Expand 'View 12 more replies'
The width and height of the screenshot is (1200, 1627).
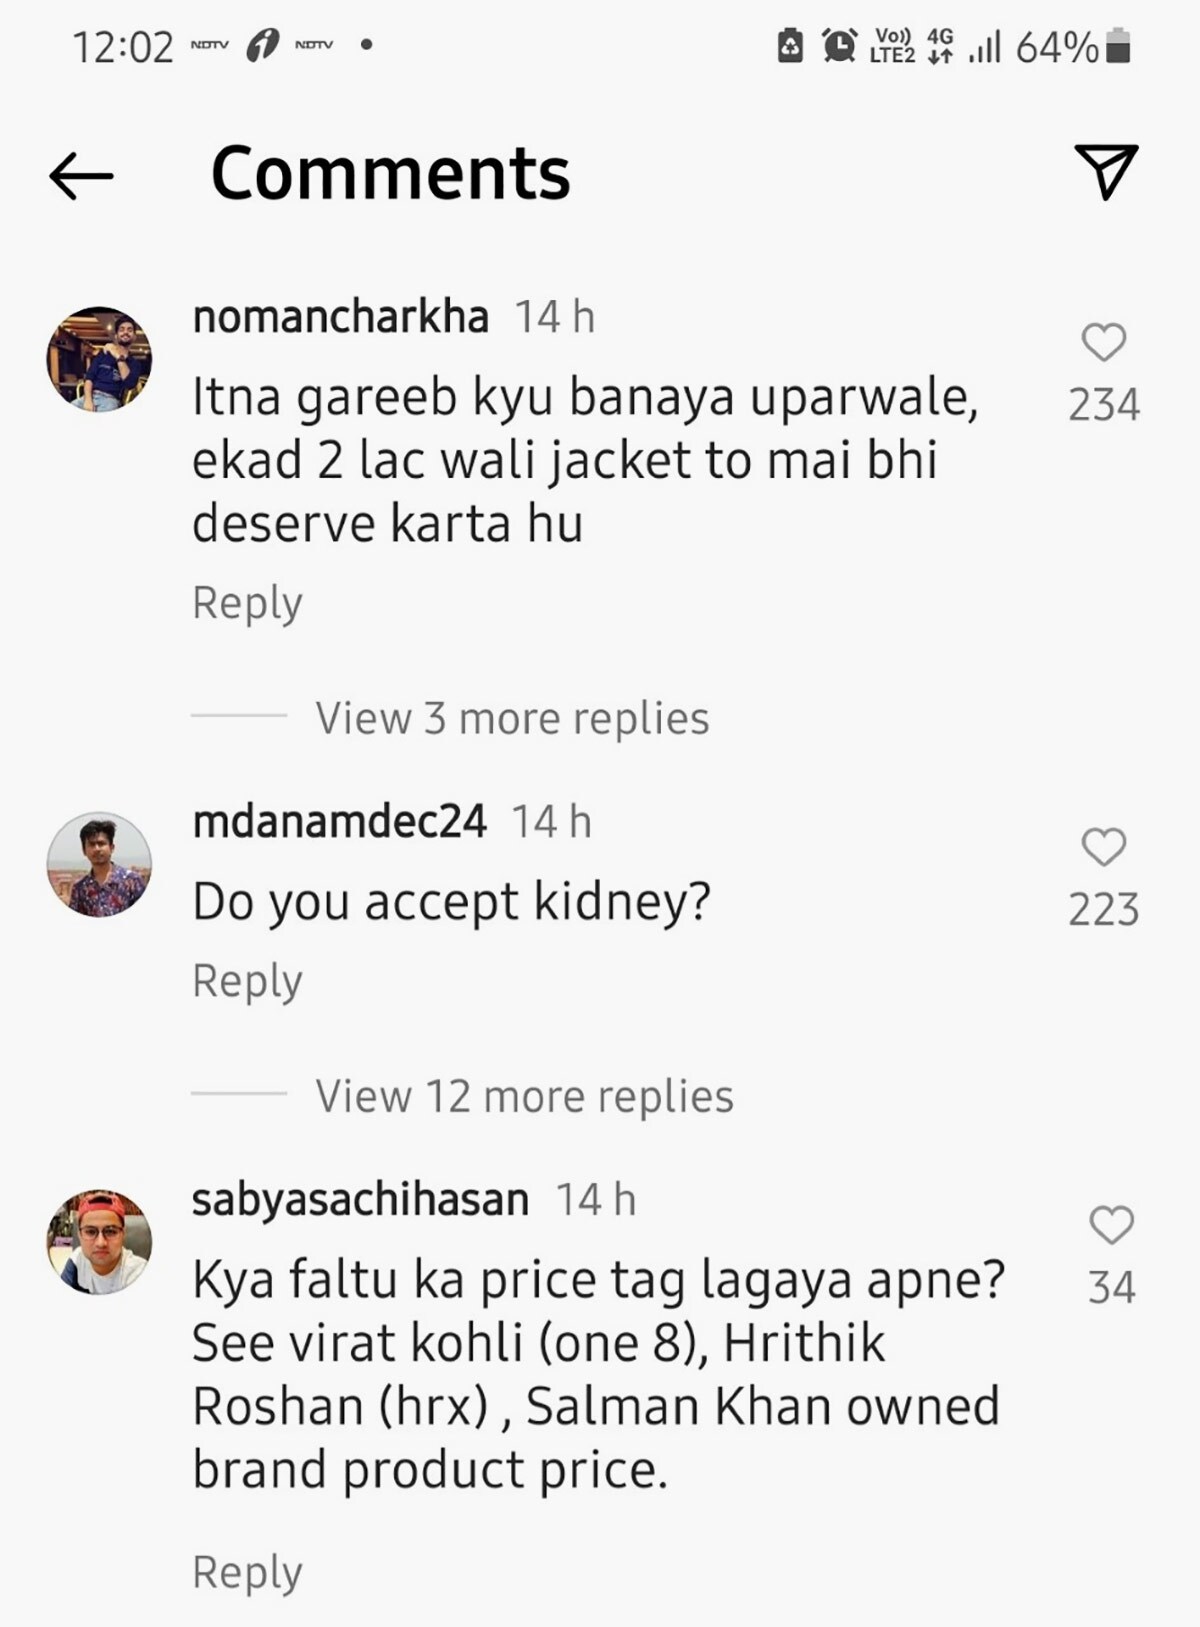(524, 1096)
